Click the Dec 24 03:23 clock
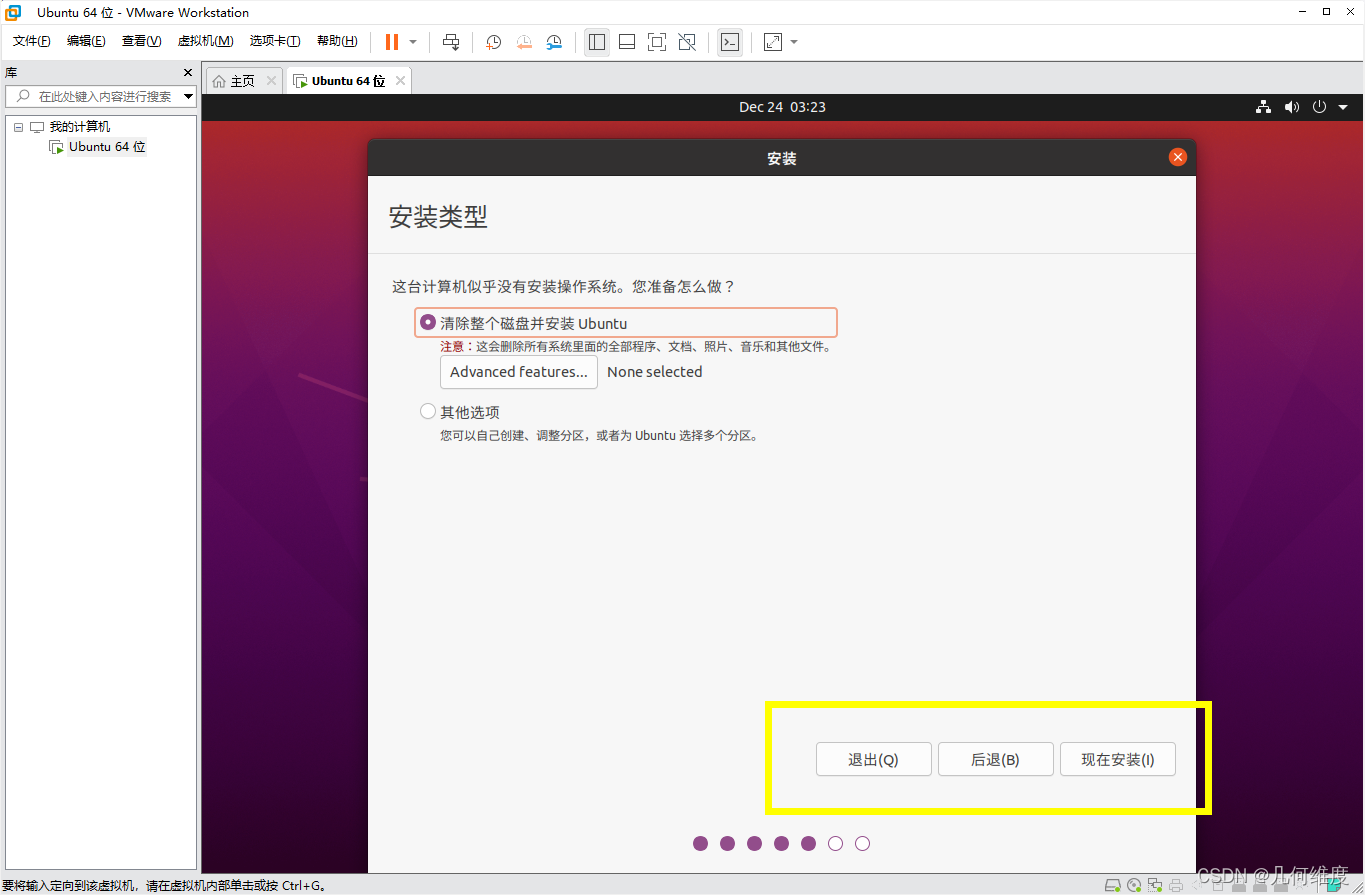This screenshot has width=1365, height=895. pos(782,107)
